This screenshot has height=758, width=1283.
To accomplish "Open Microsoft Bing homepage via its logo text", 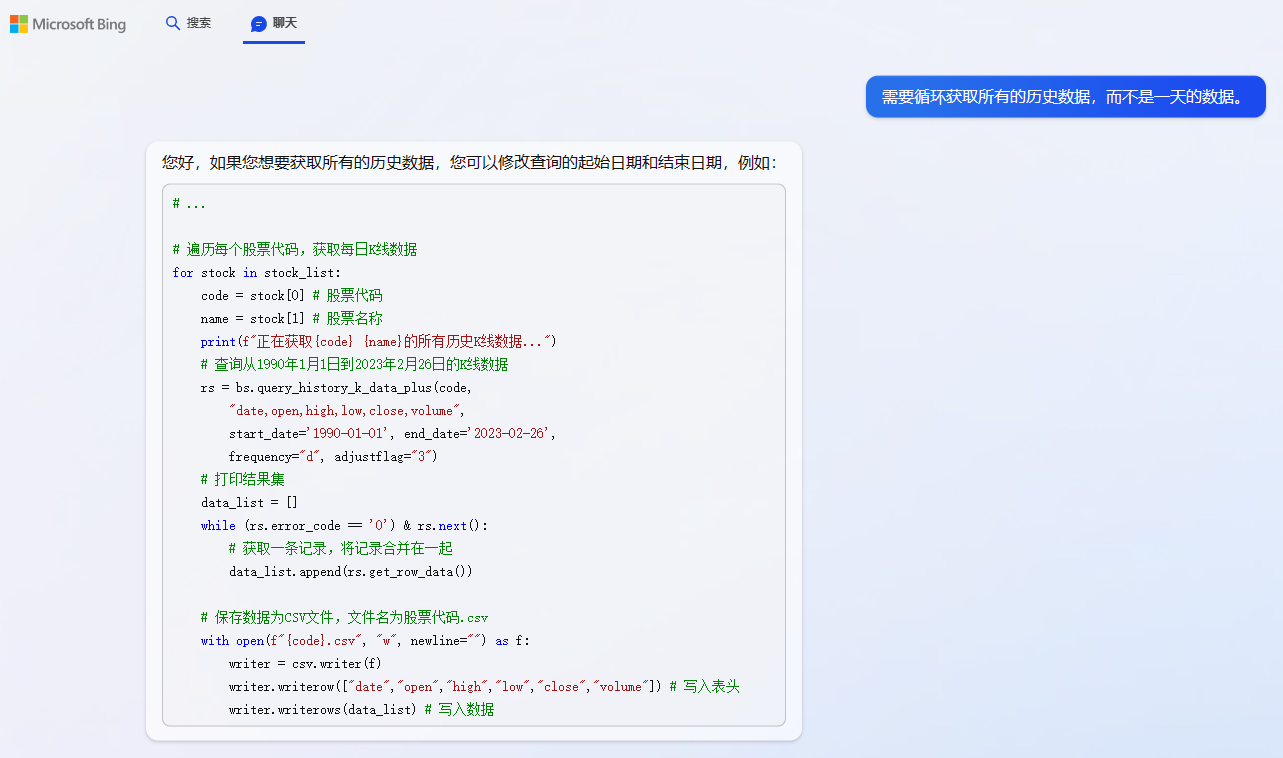I will point(80,23).
